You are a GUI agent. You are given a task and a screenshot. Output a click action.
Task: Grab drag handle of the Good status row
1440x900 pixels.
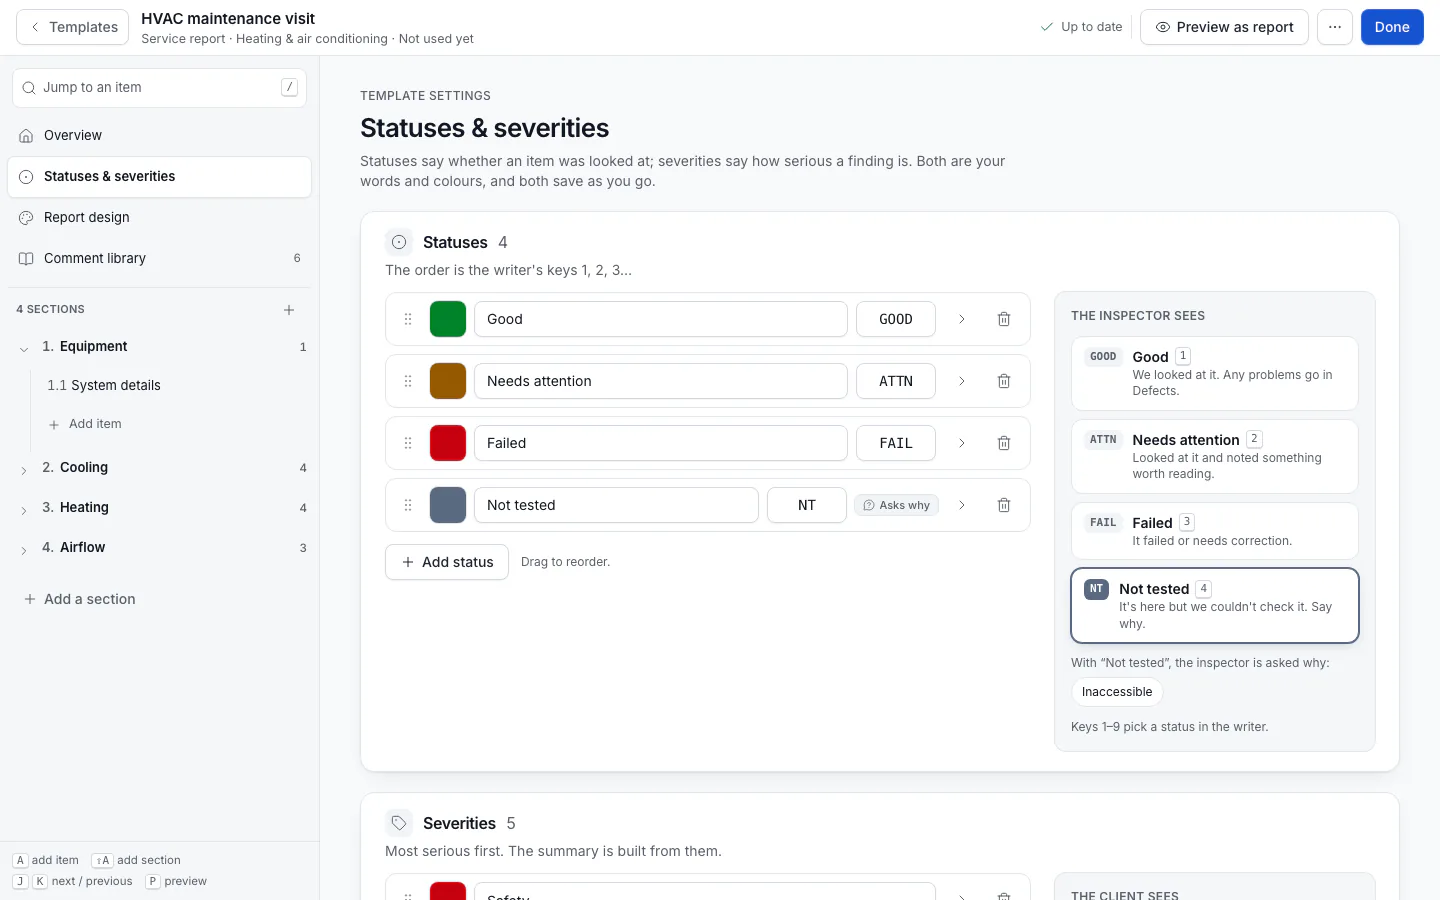click(408, 319)
